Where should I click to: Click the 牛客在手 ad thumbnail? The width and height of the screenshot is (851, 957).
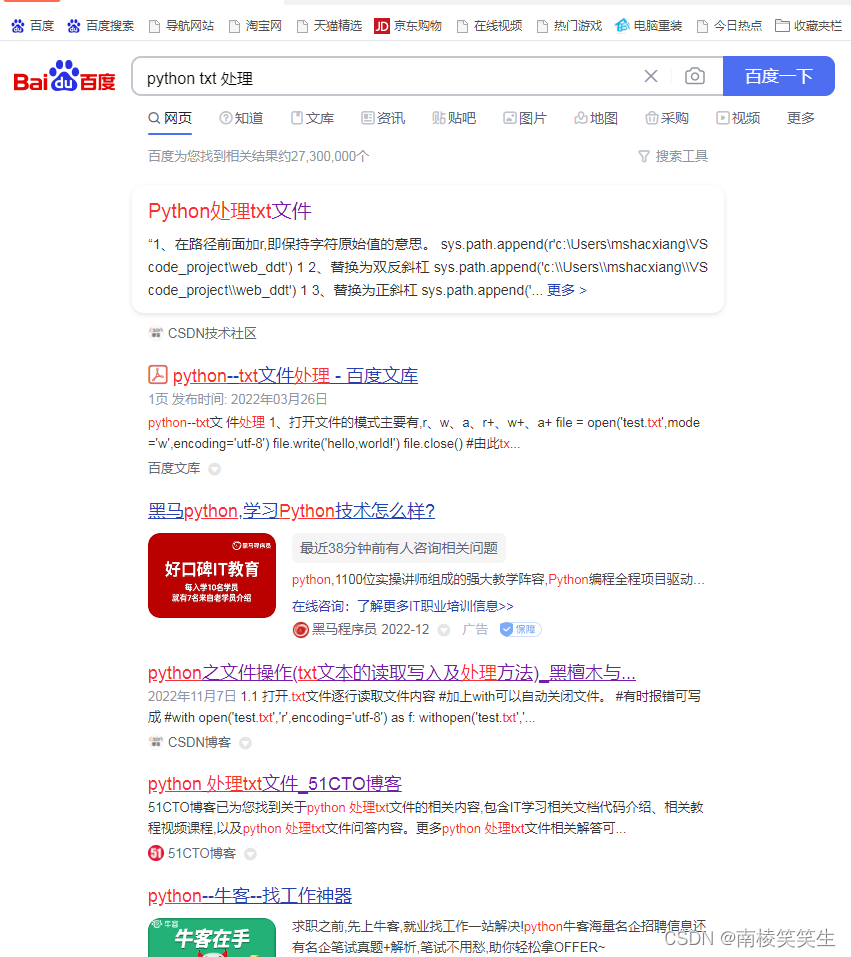212,937
